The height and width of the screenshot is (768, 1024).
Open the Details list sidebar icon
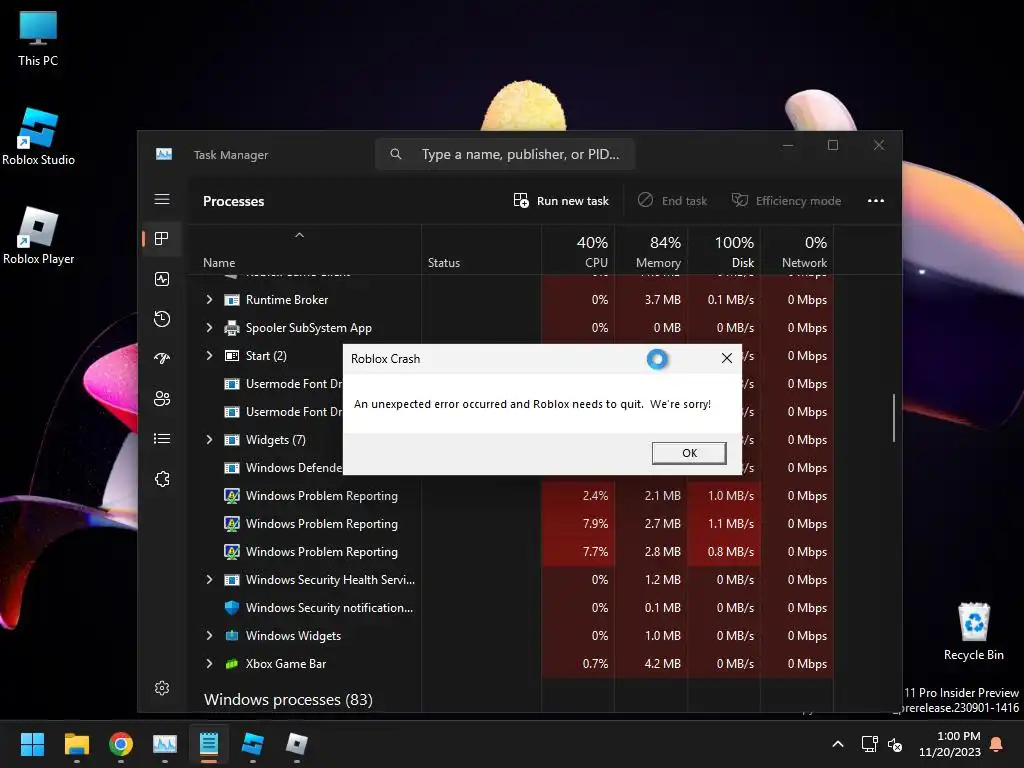tap(162, 438)
